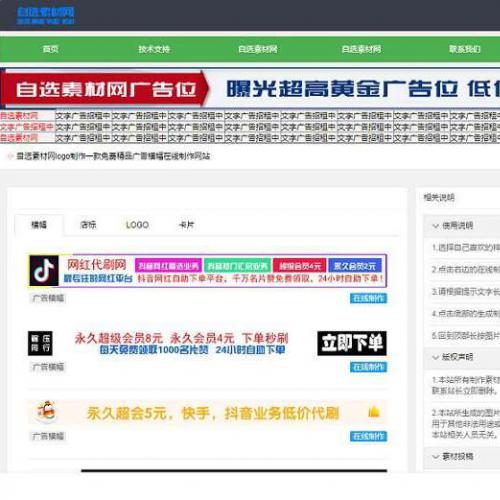The height and width of the screenshot is (500, 500).
Task: Click the red 超级会员4元 tag
Action: click(300, 266)
